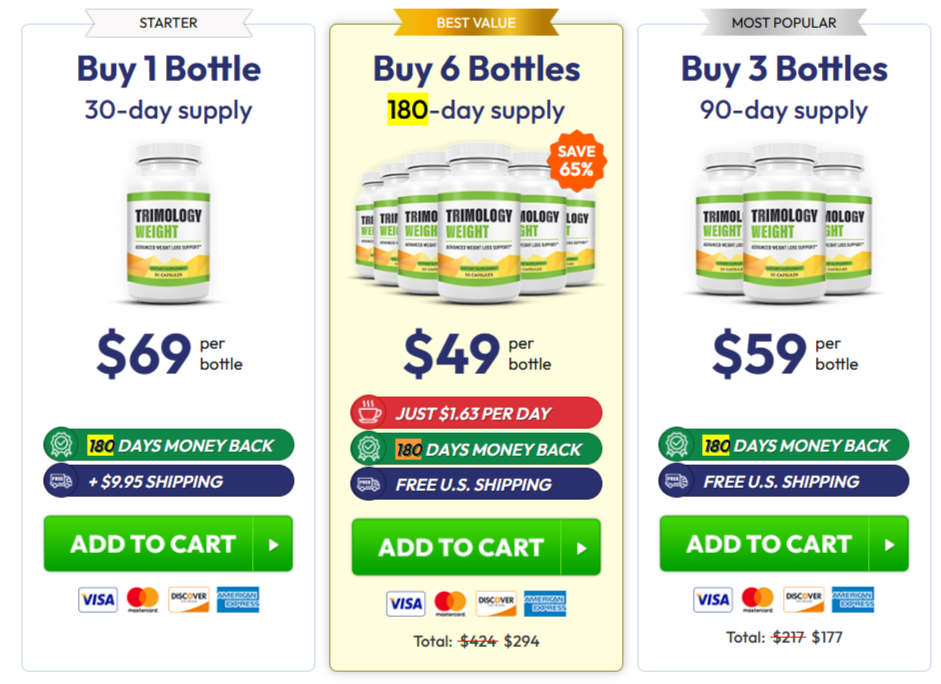
Task: Click the $294 discounted total price
Action: pos(522,641)
